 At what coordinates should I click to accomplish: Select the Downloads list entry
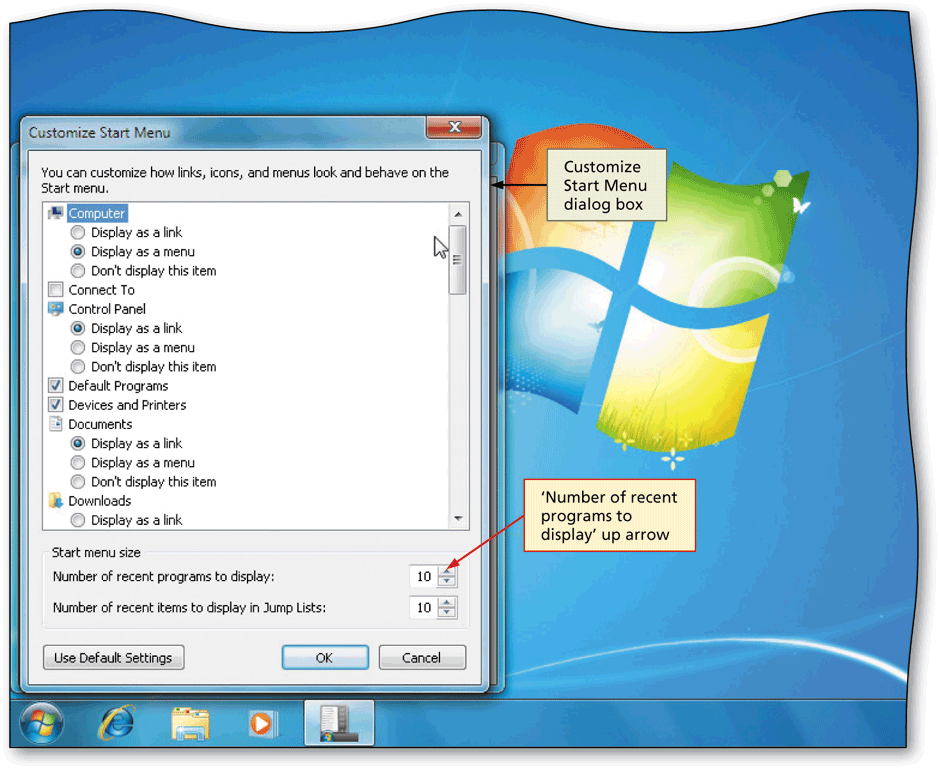99,501
